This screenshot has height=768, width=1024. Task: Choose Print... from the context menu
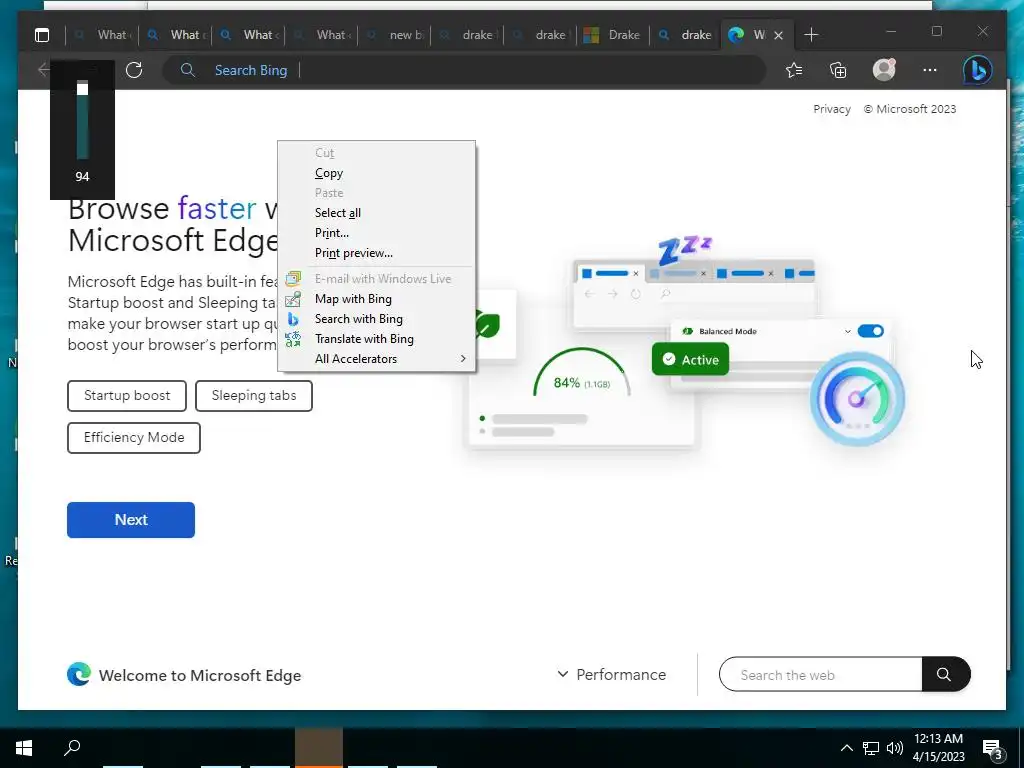tap(376, 232)
